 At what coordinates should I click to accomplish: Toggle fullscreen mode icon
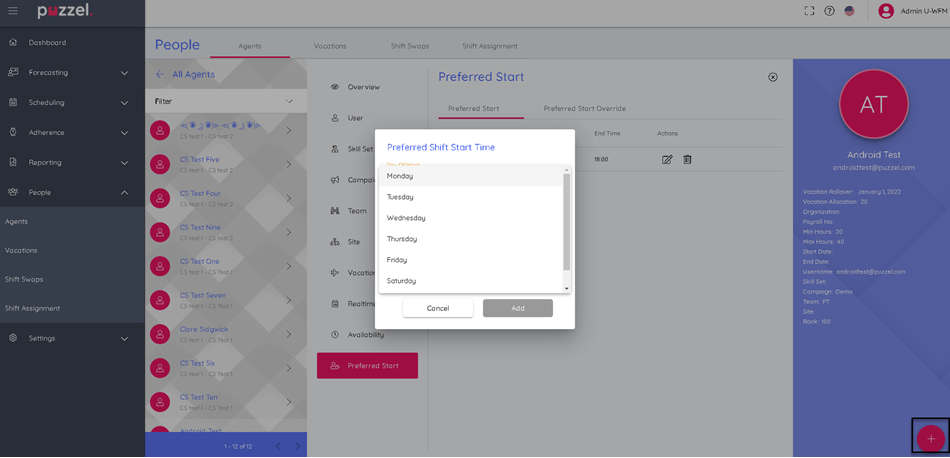click(x=809, y=11)
